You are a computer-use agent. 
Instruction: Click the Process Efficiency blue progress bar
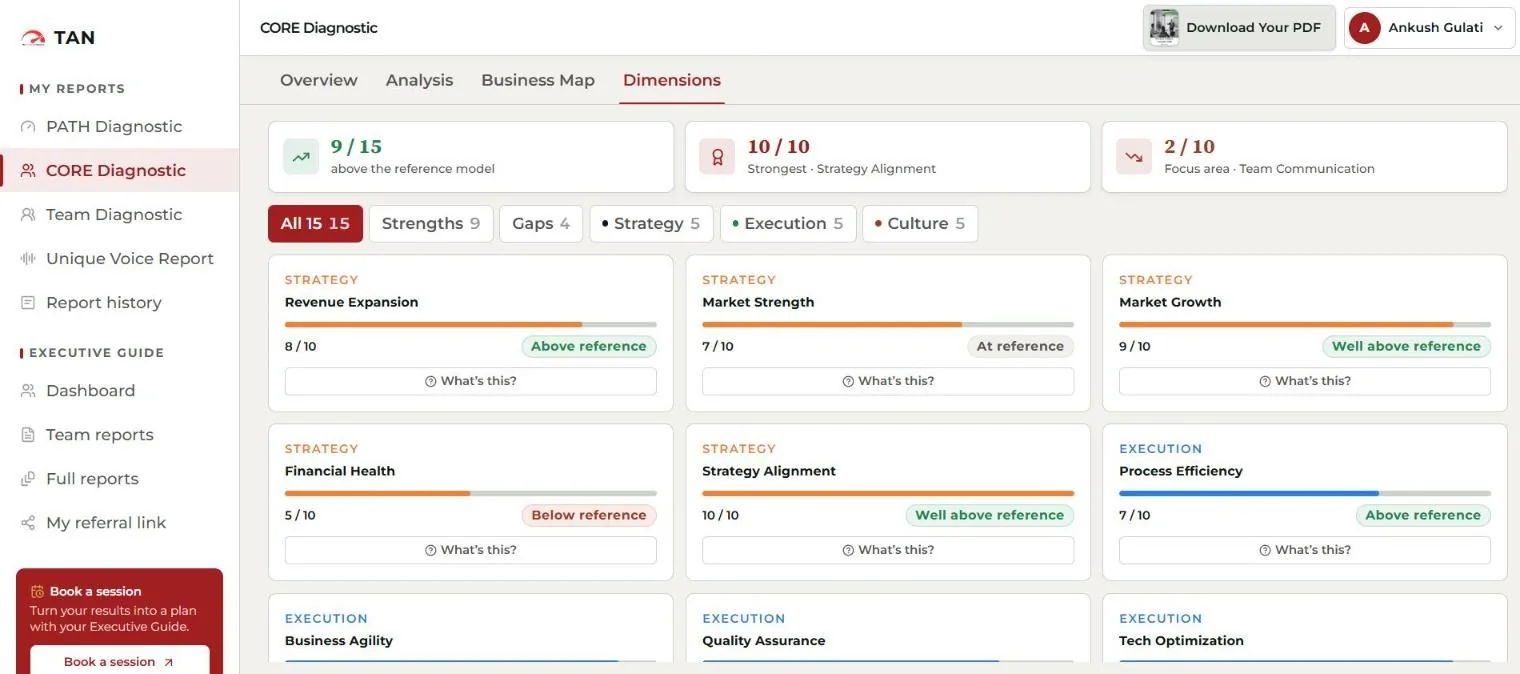[x=1305, y=493]
